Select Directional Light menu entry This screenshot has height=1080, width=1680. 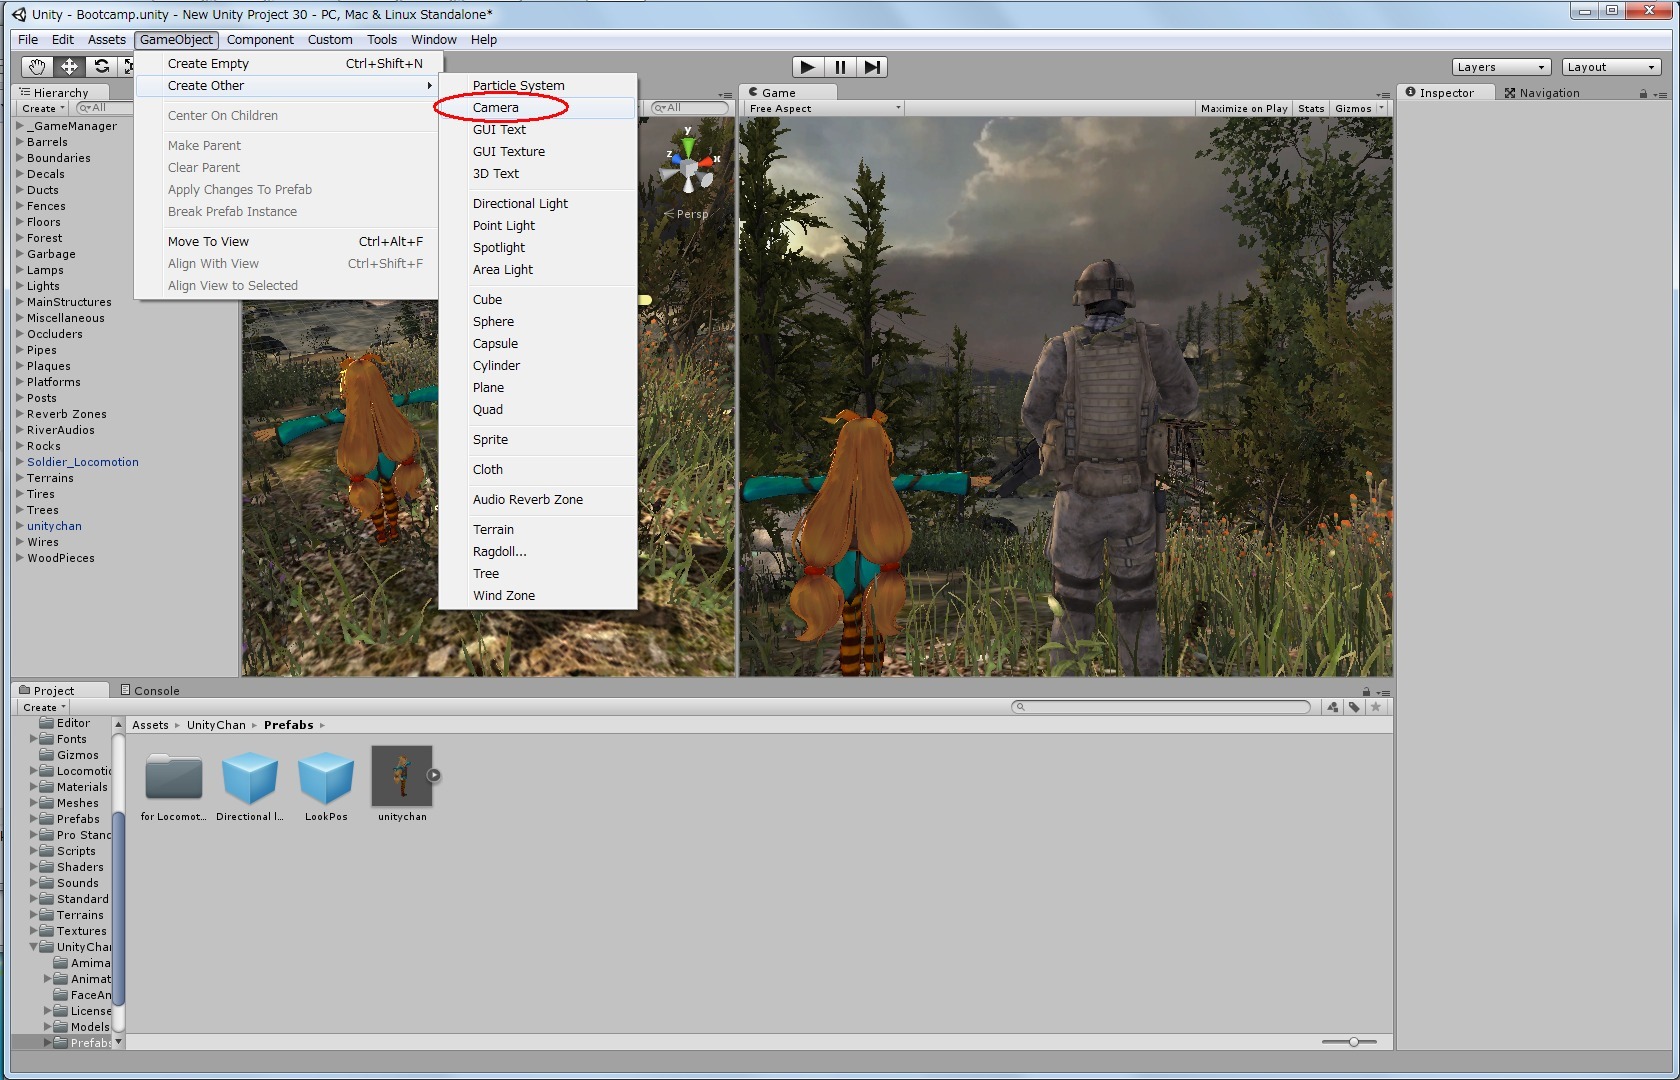coord(520,203)
